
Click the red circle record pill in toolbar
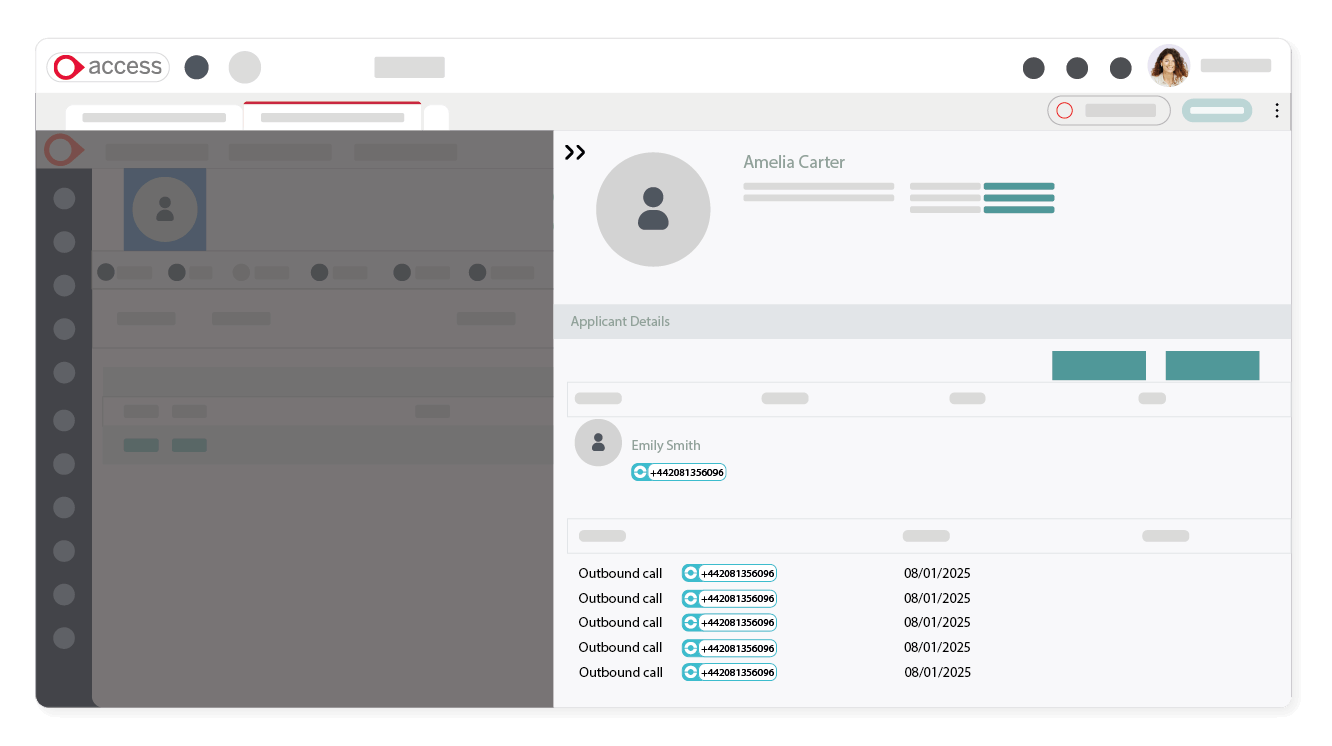(x=1108, y=110)
